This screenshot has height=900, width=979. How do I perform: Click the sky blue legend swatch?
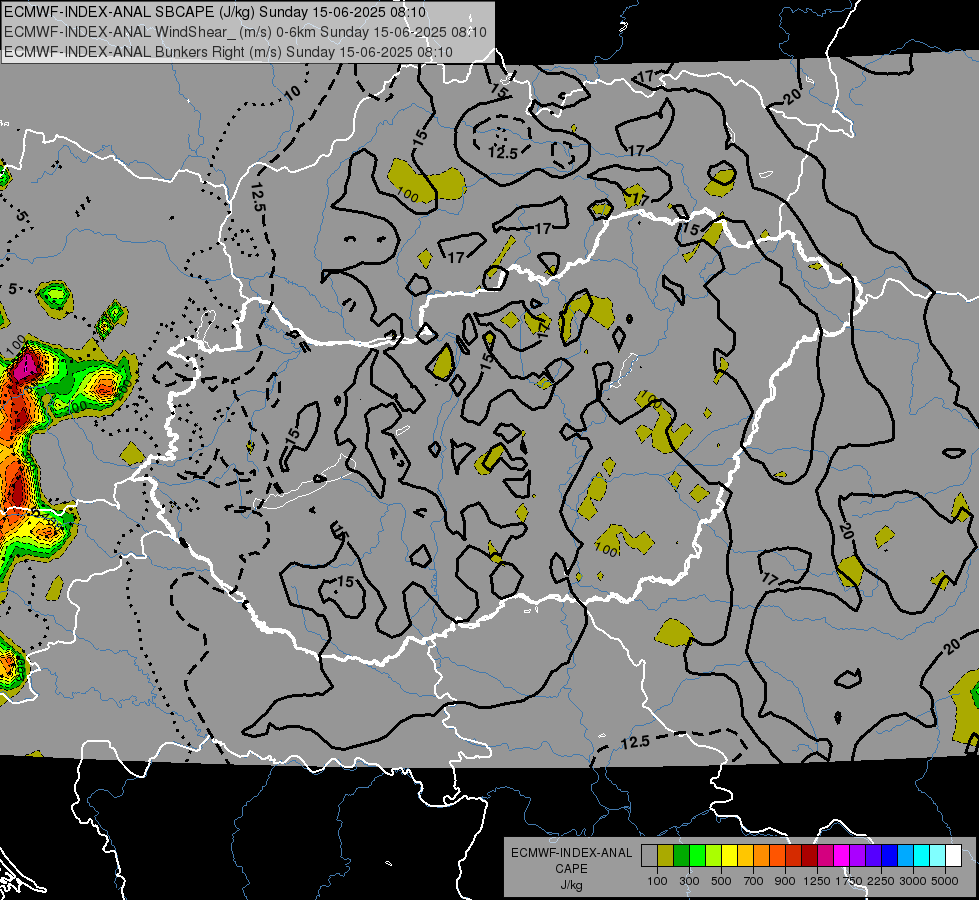click(x=906, y=856)
